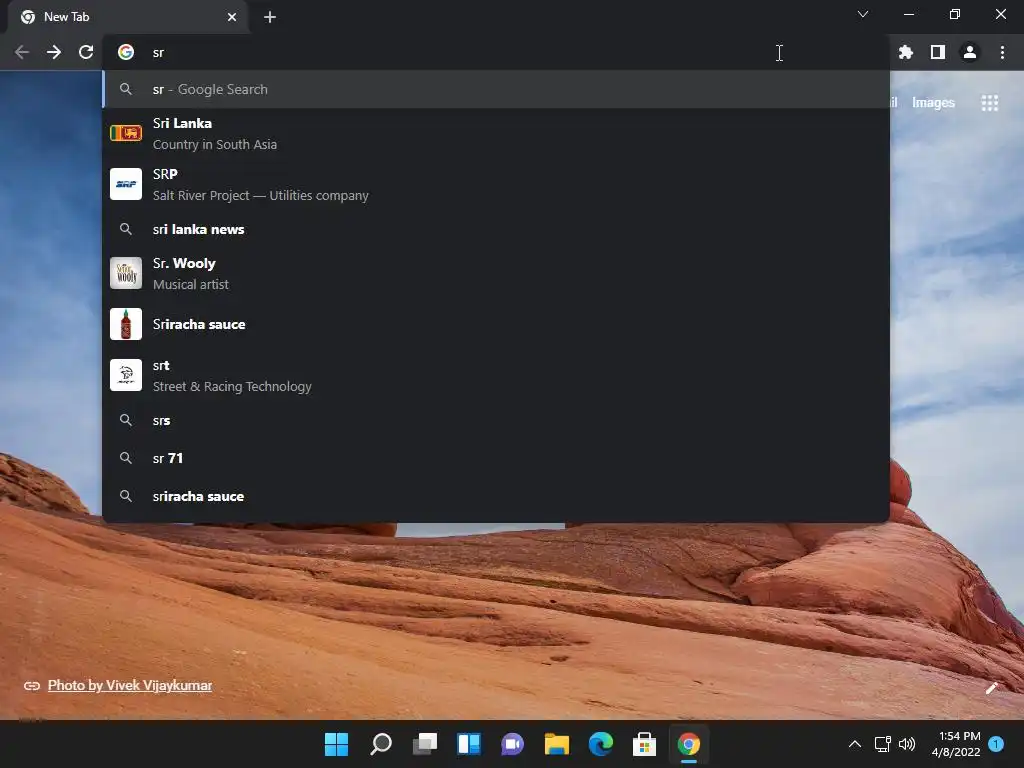Screen dimensions: 1024x768
Task: Open Teams Chat in taskbar
Action: pyautogui.click(x=513, y=744)
